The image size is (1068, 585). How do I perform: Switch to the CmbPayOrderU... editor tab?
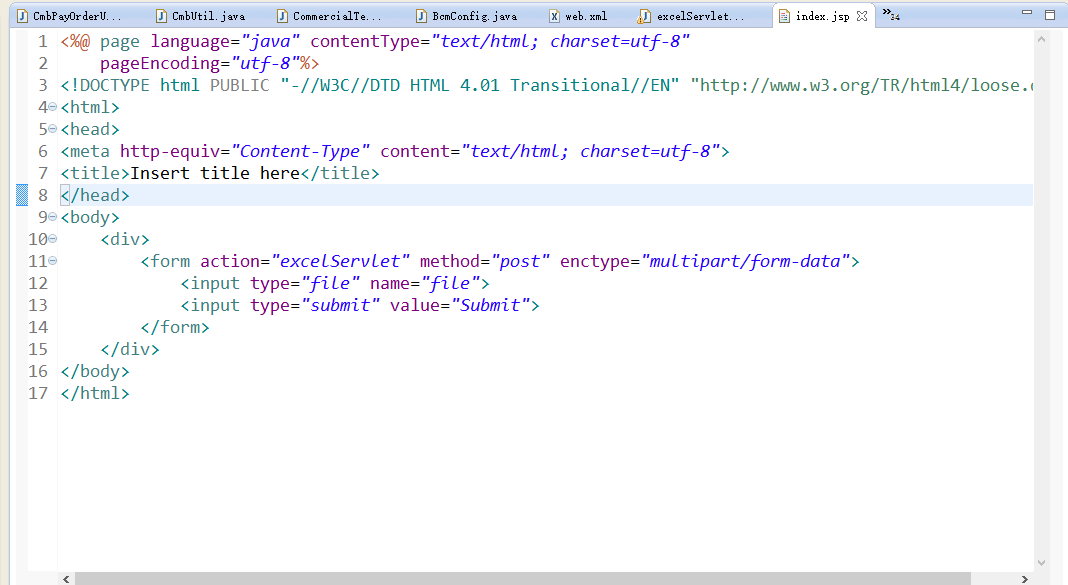[x=69, y=16]
